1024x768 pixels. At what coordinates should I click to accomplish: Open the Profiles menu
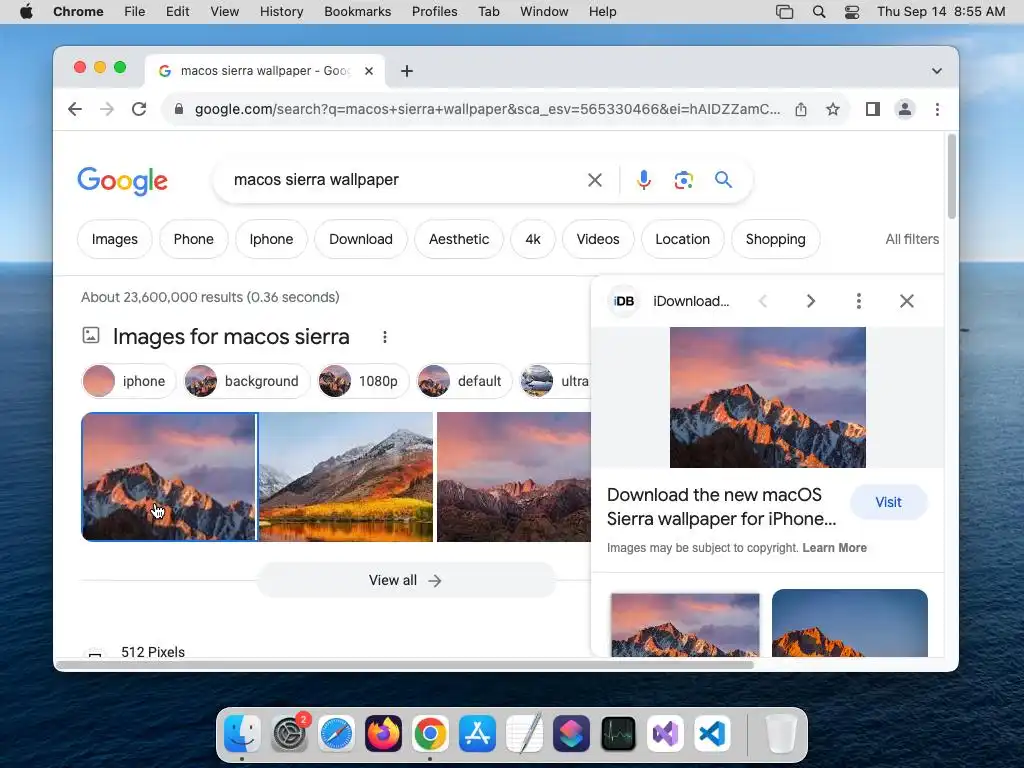434,12
